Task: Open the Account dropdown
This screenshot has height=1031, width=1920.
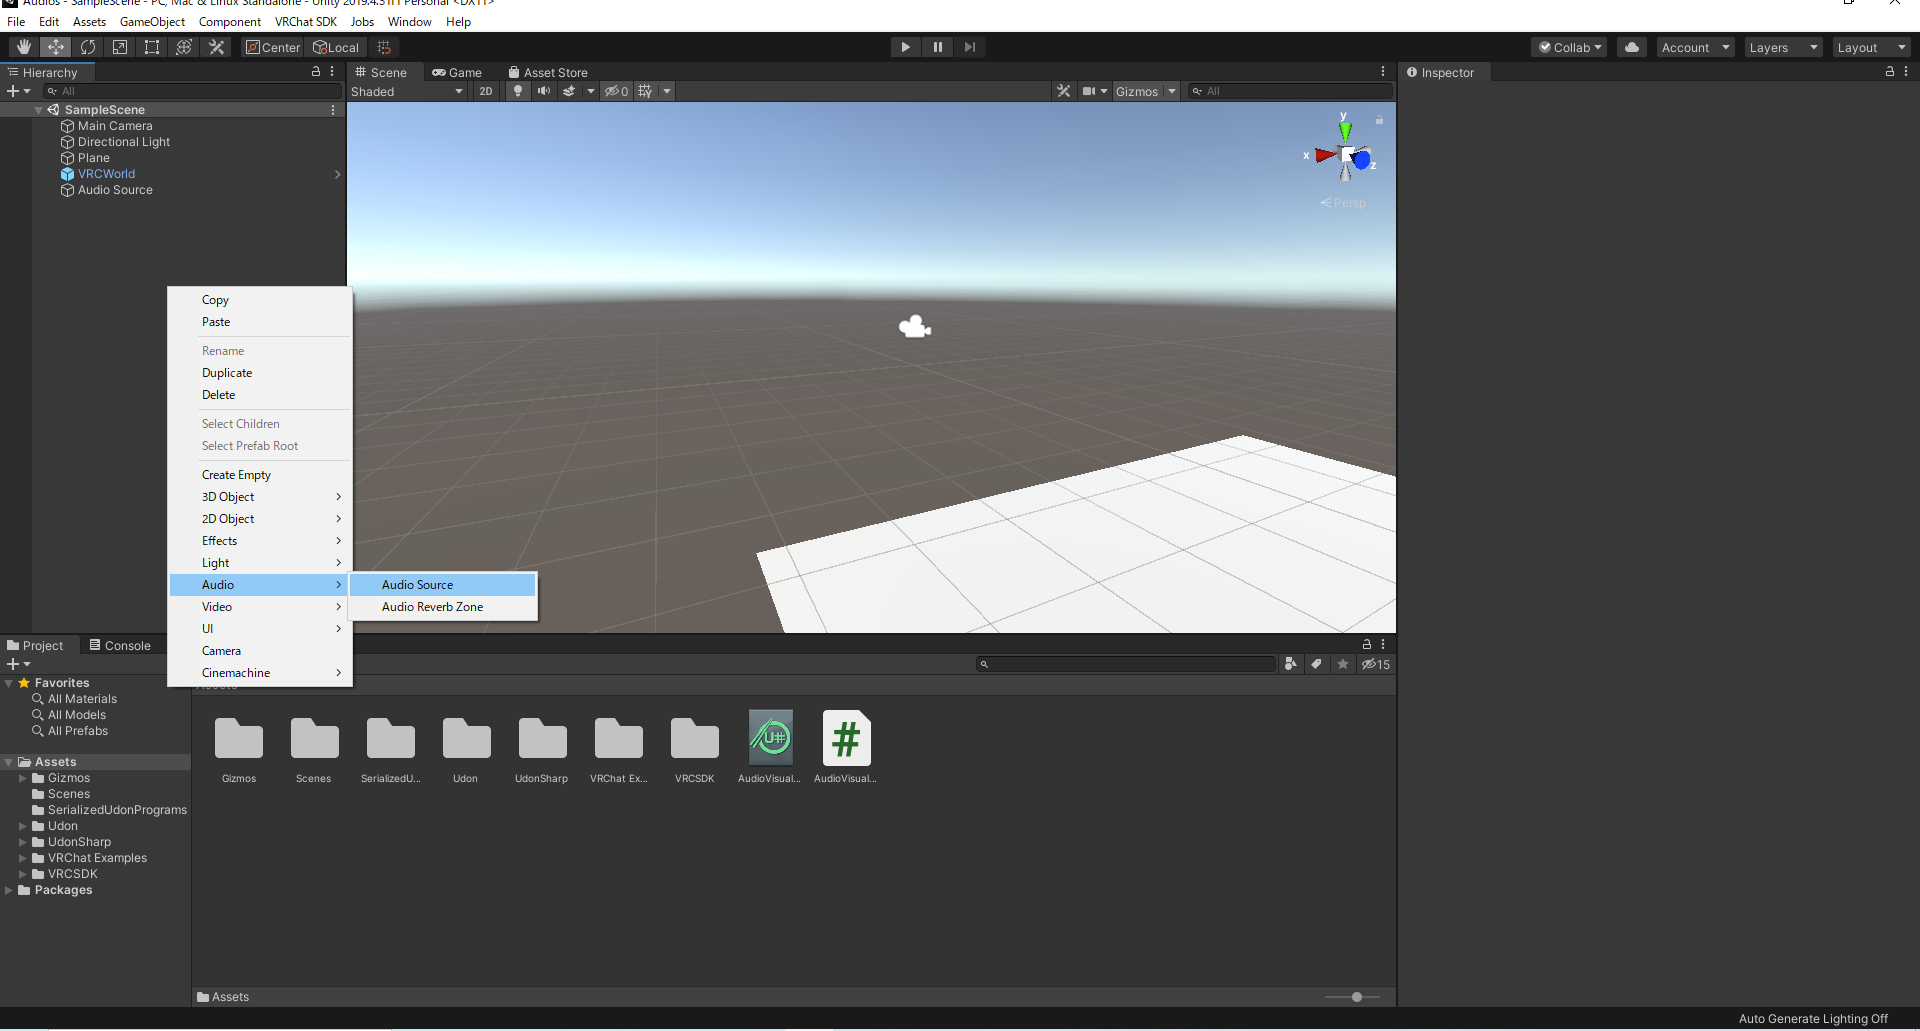Action: click(x=1695, y=47)
